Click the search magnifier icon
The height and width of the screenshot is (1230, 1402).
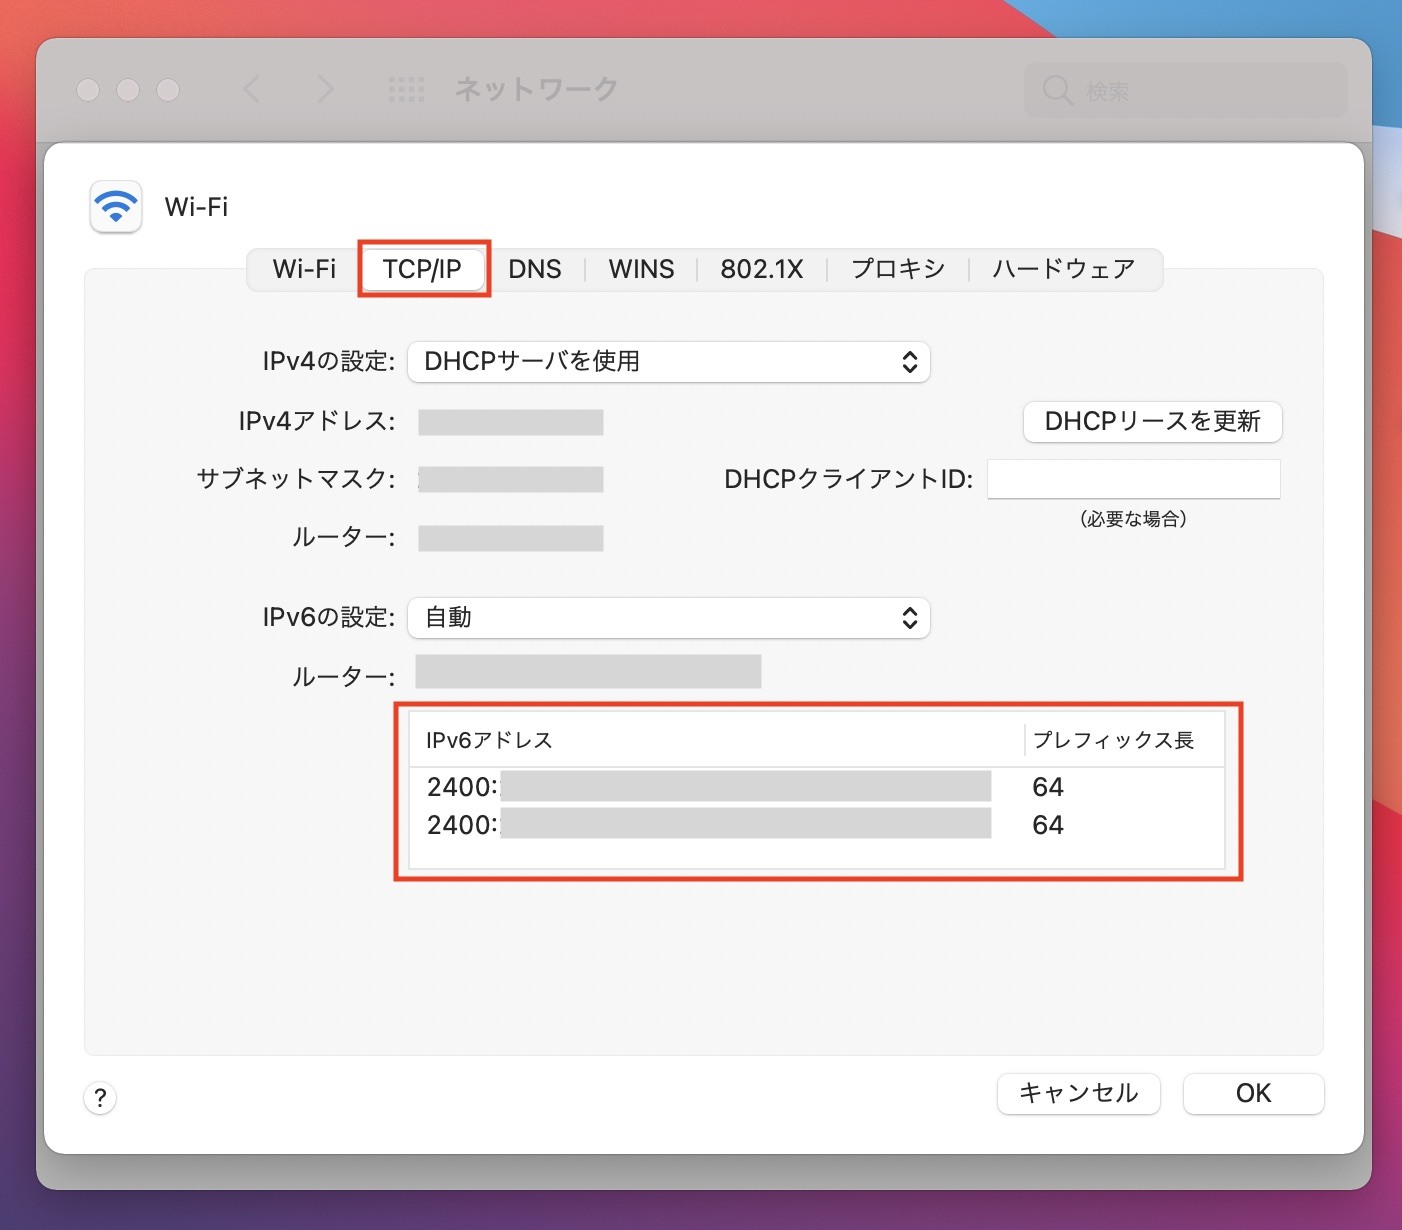(1057, 91)
